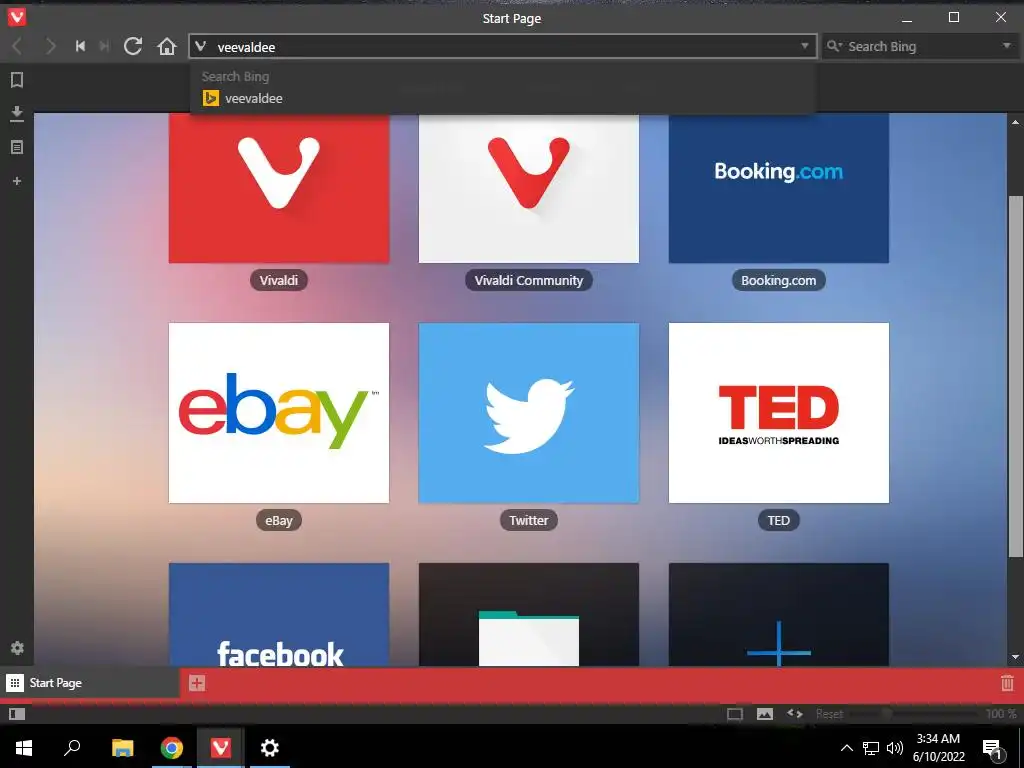Viewport: 1024px width, 768px height.
Task: Toggle image loading in status bar
Action: click(765, 714)
